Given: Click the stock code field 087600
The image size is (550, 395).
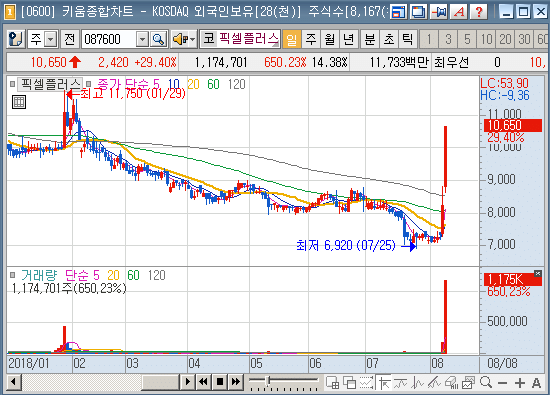Looking at the screenshot, I should [109, 39].
